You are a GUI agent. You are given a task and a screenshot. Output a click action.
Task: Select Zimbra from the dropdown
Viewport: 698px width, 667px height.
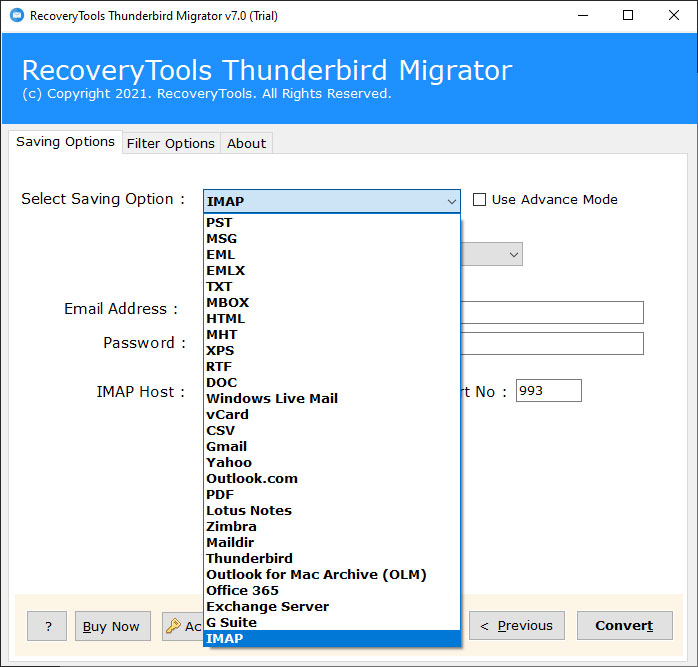coord(332,526)
